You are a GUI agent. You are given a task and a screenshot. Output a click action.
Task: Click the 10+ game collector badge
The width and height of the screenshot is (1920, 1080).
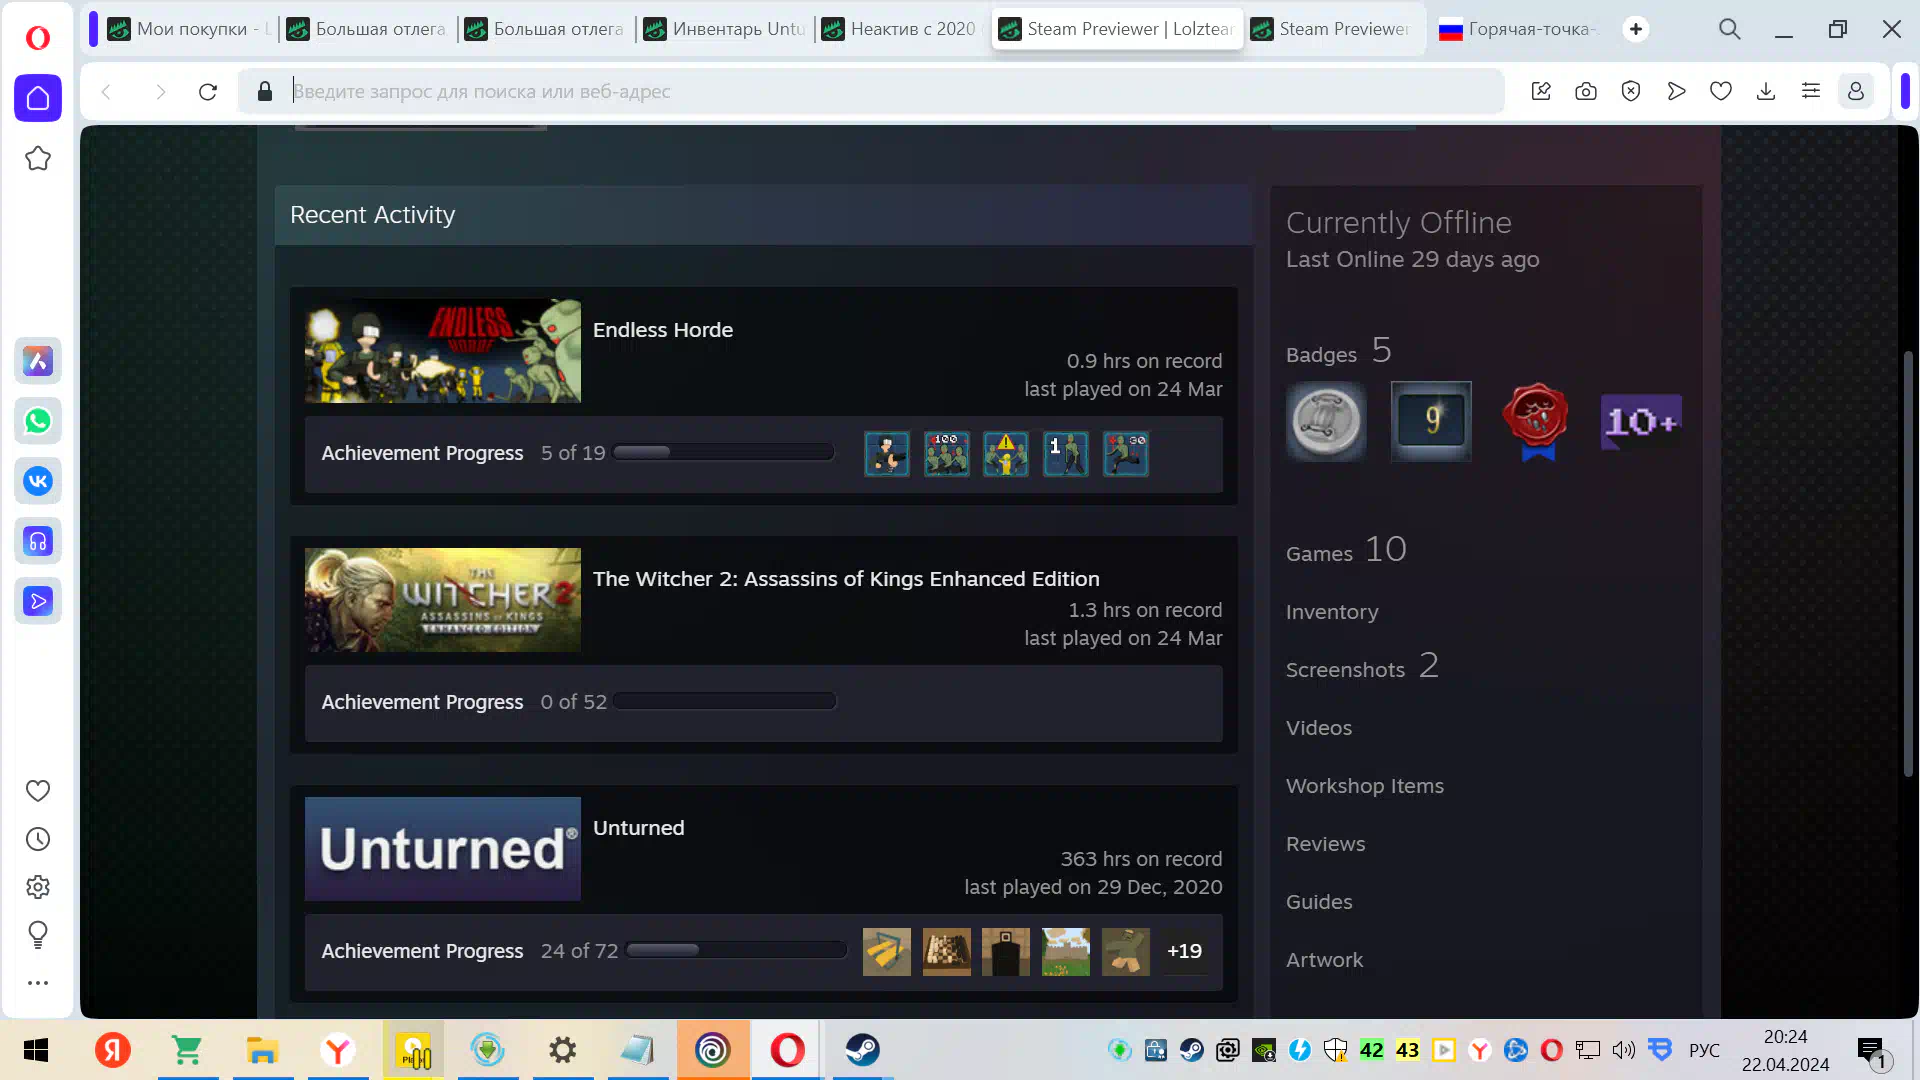1641,421
